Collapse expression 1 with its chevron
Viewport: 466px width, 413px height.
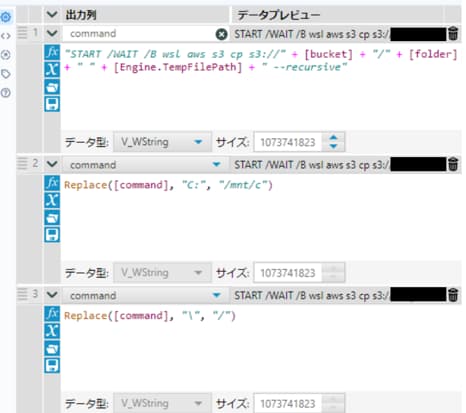[52, 33]
